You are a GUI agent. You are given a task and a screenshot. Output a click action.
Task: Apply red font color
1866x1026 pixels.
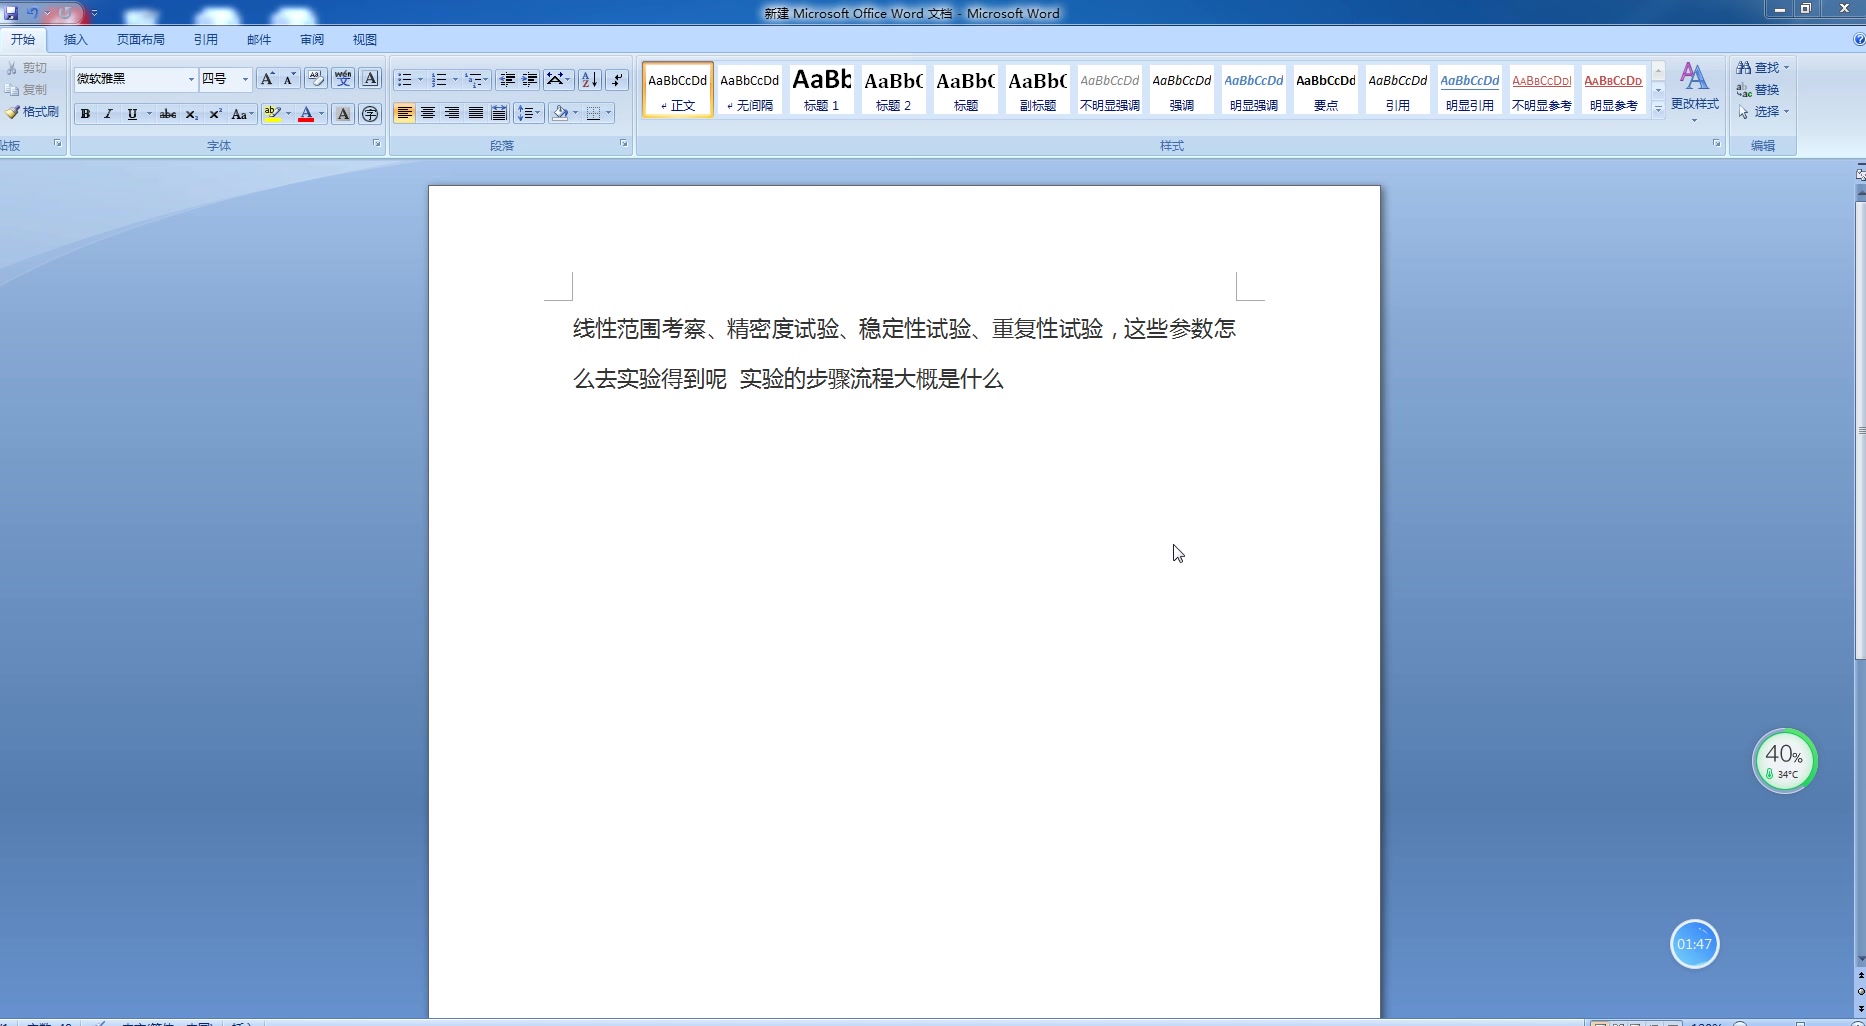tap(306, 114)
